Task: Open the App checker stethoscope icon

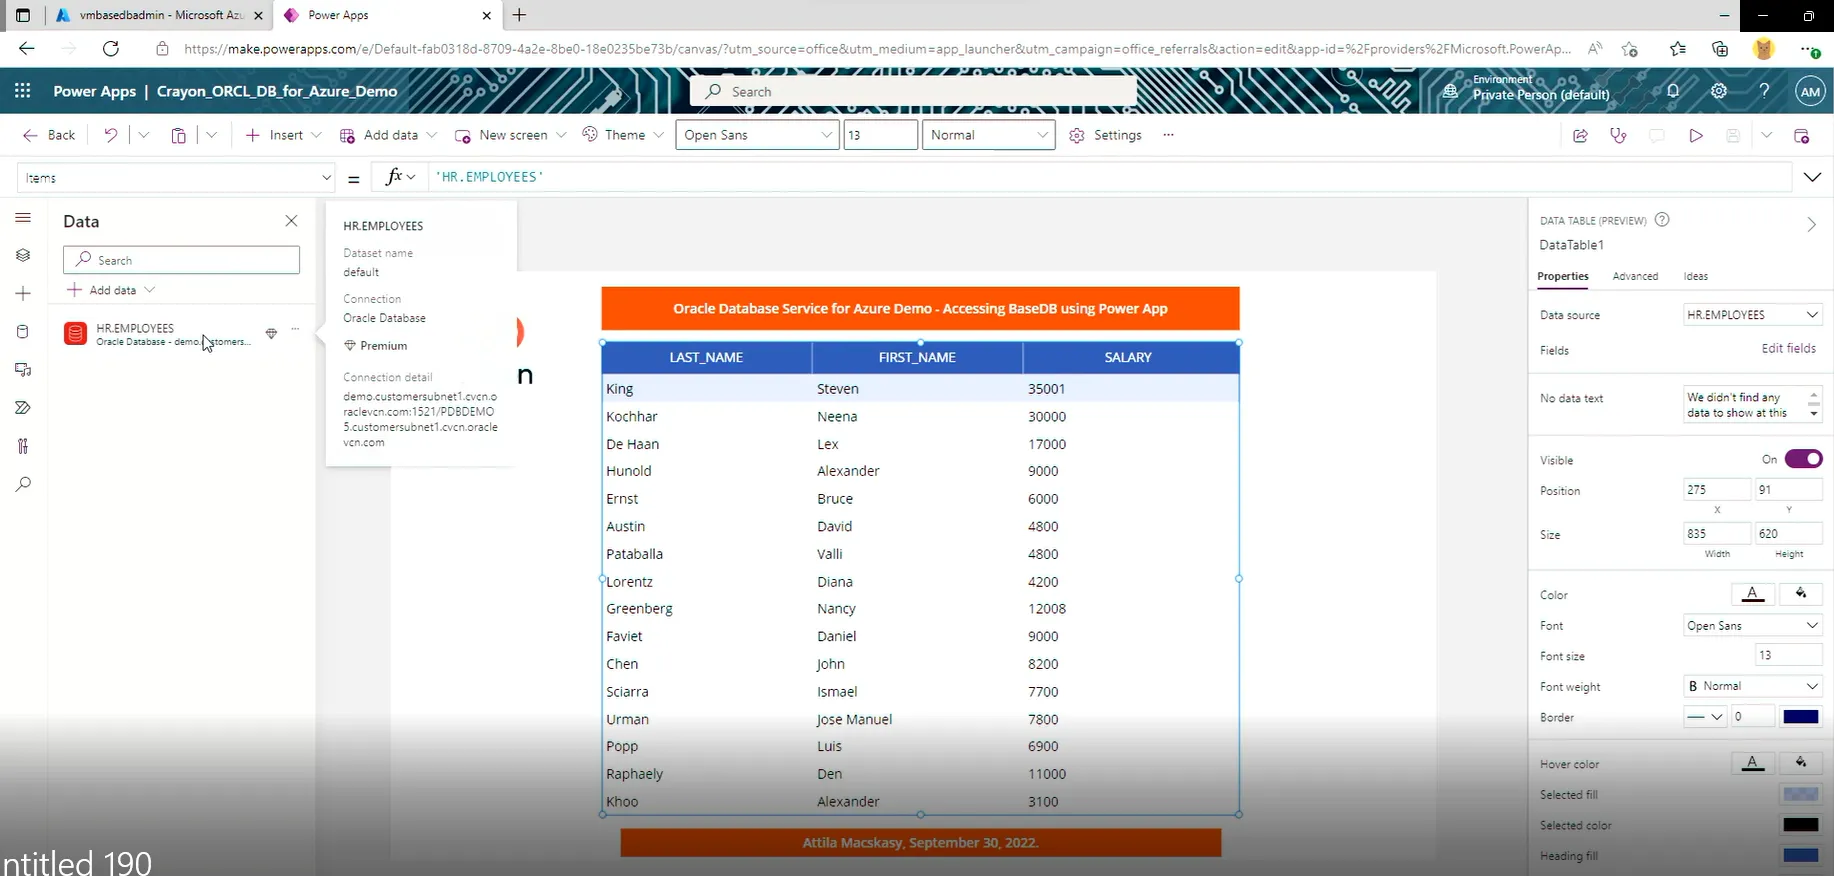Action: point(1618,135)
